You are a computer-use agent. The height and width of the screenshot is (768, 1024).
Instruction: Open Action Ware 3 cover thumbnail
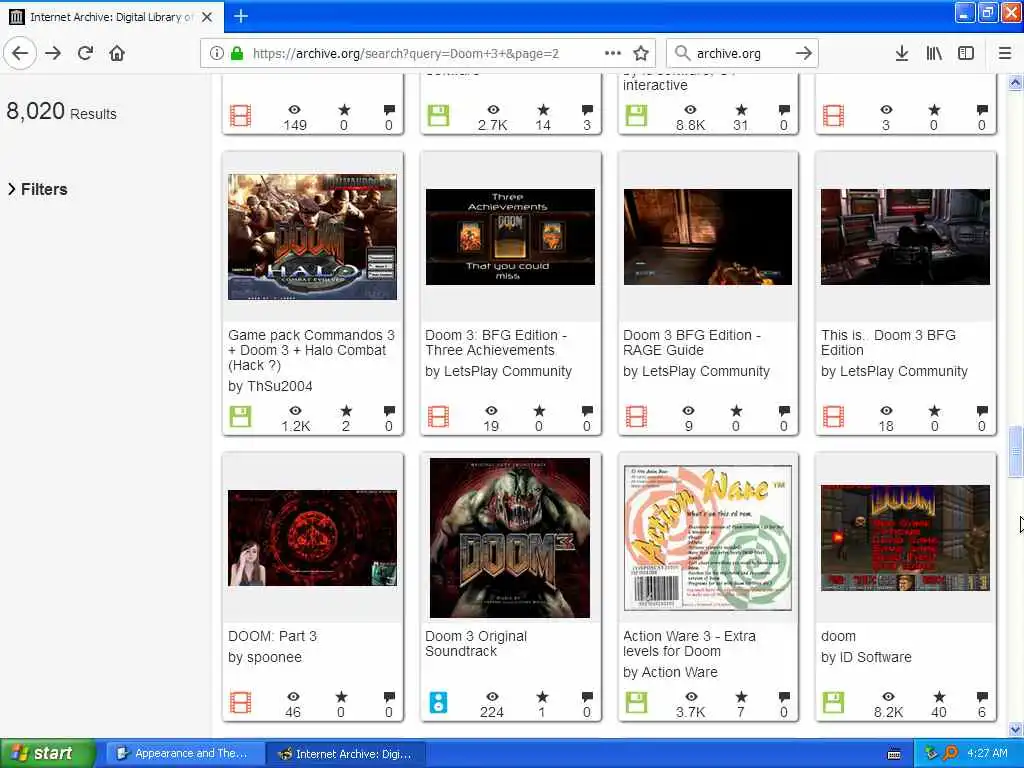(x=708, y=537)
